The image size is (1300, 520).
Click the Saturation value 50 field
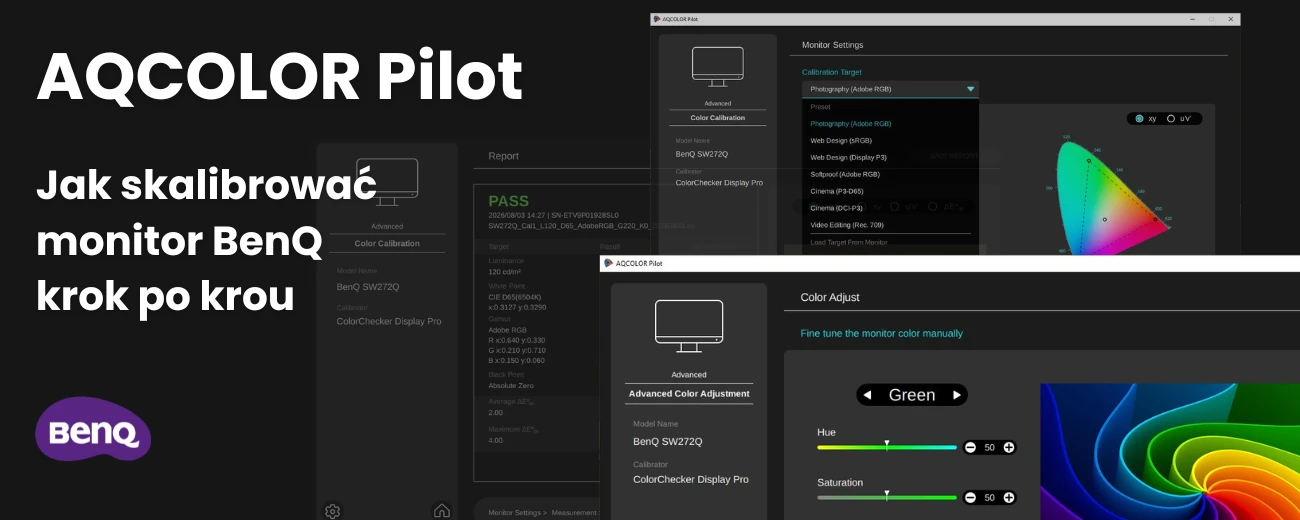click(x=989, y=497)
